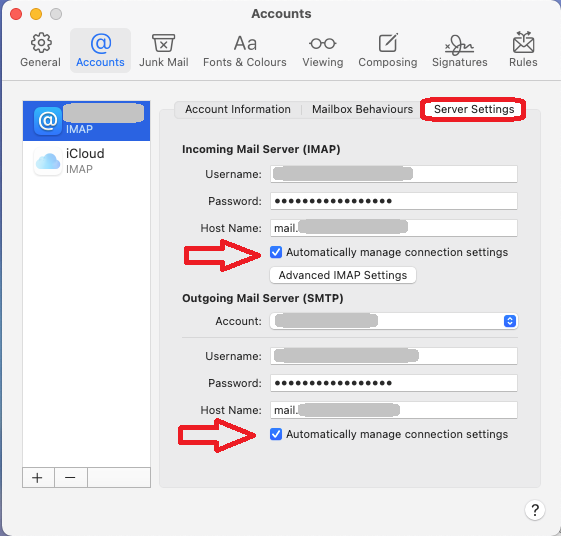
Task: Open Advanced IMAP Settings
Action: point(343,275)
